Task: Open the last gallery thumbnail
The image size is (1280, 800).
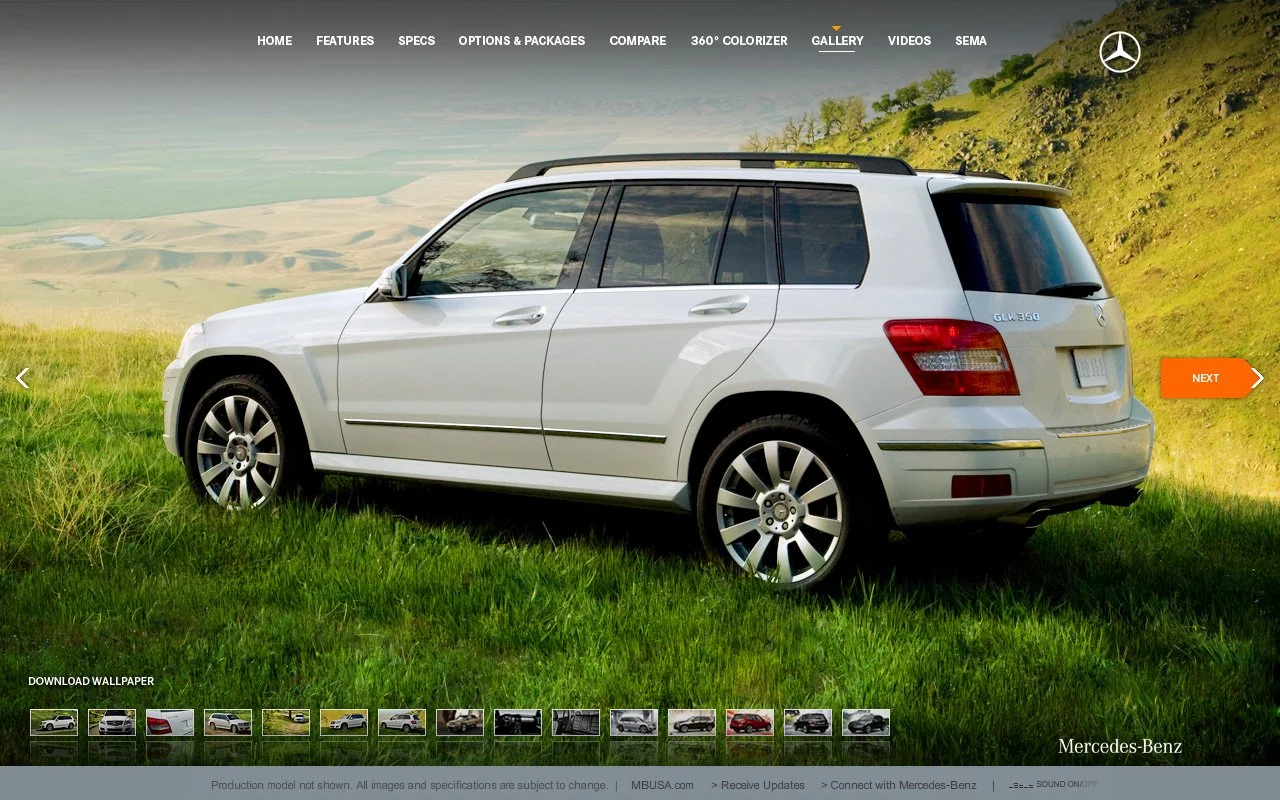Action: tap(866, 722)
